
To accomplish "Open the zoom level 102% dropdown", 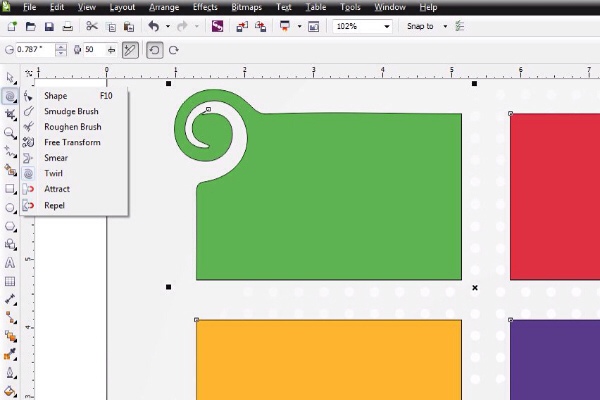I will click(387, 26).
